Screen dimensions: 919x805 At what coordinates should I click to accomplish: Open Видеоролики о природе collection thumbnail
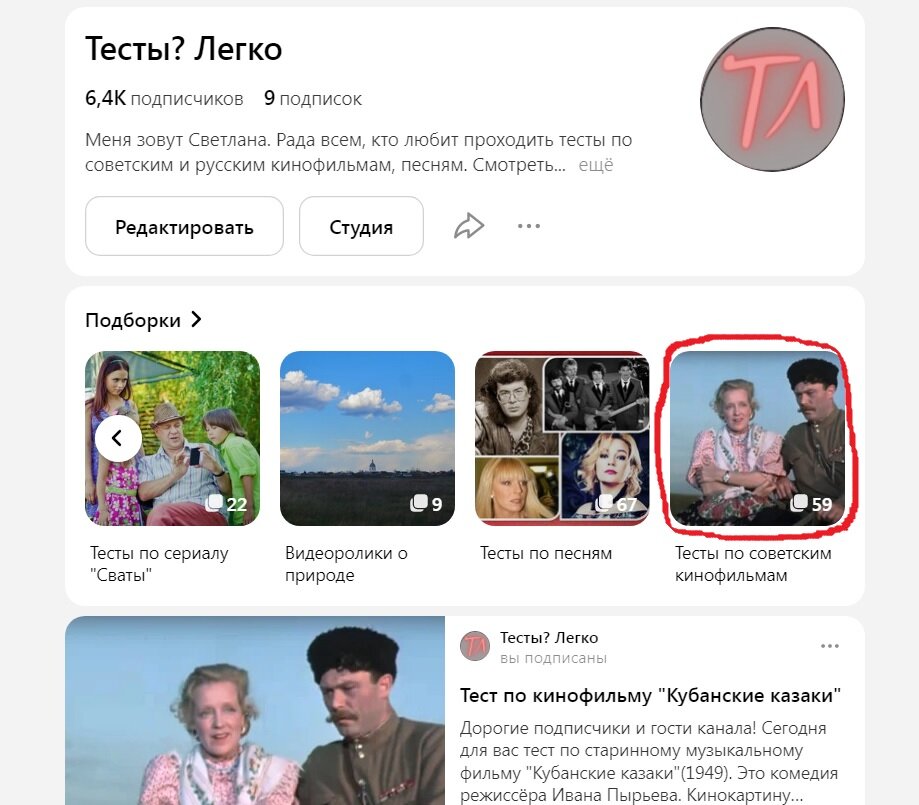point(367,438)
